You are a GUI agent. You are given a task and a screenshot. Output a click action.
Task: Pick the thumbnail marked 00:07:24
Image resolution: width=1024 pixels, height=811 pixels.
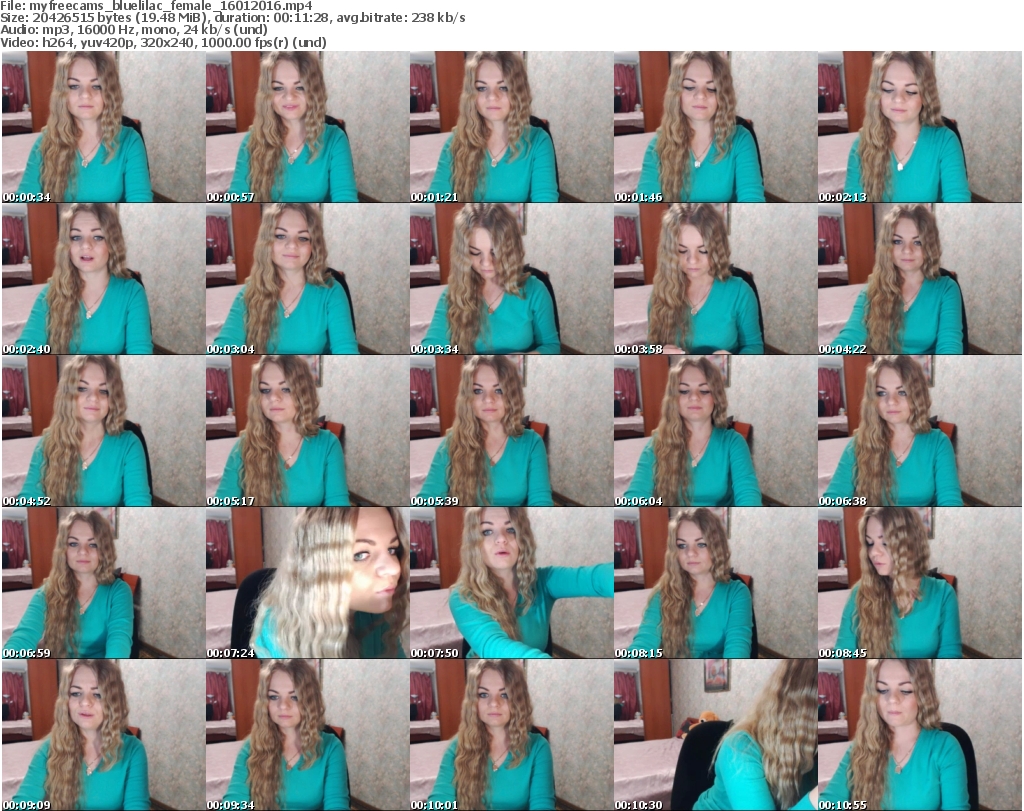coord(308,583)
